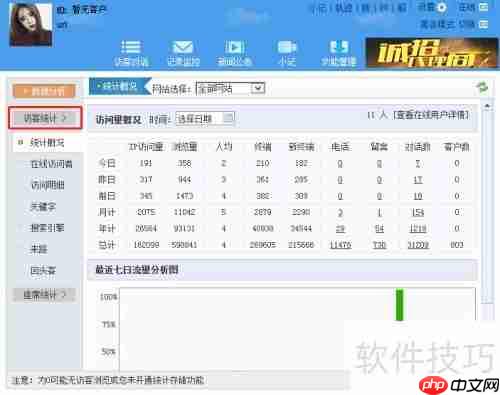Viewport: 500px width, 395px height.
Task: Click the list icon in top toolbar
Action: (x=131, y=47)
